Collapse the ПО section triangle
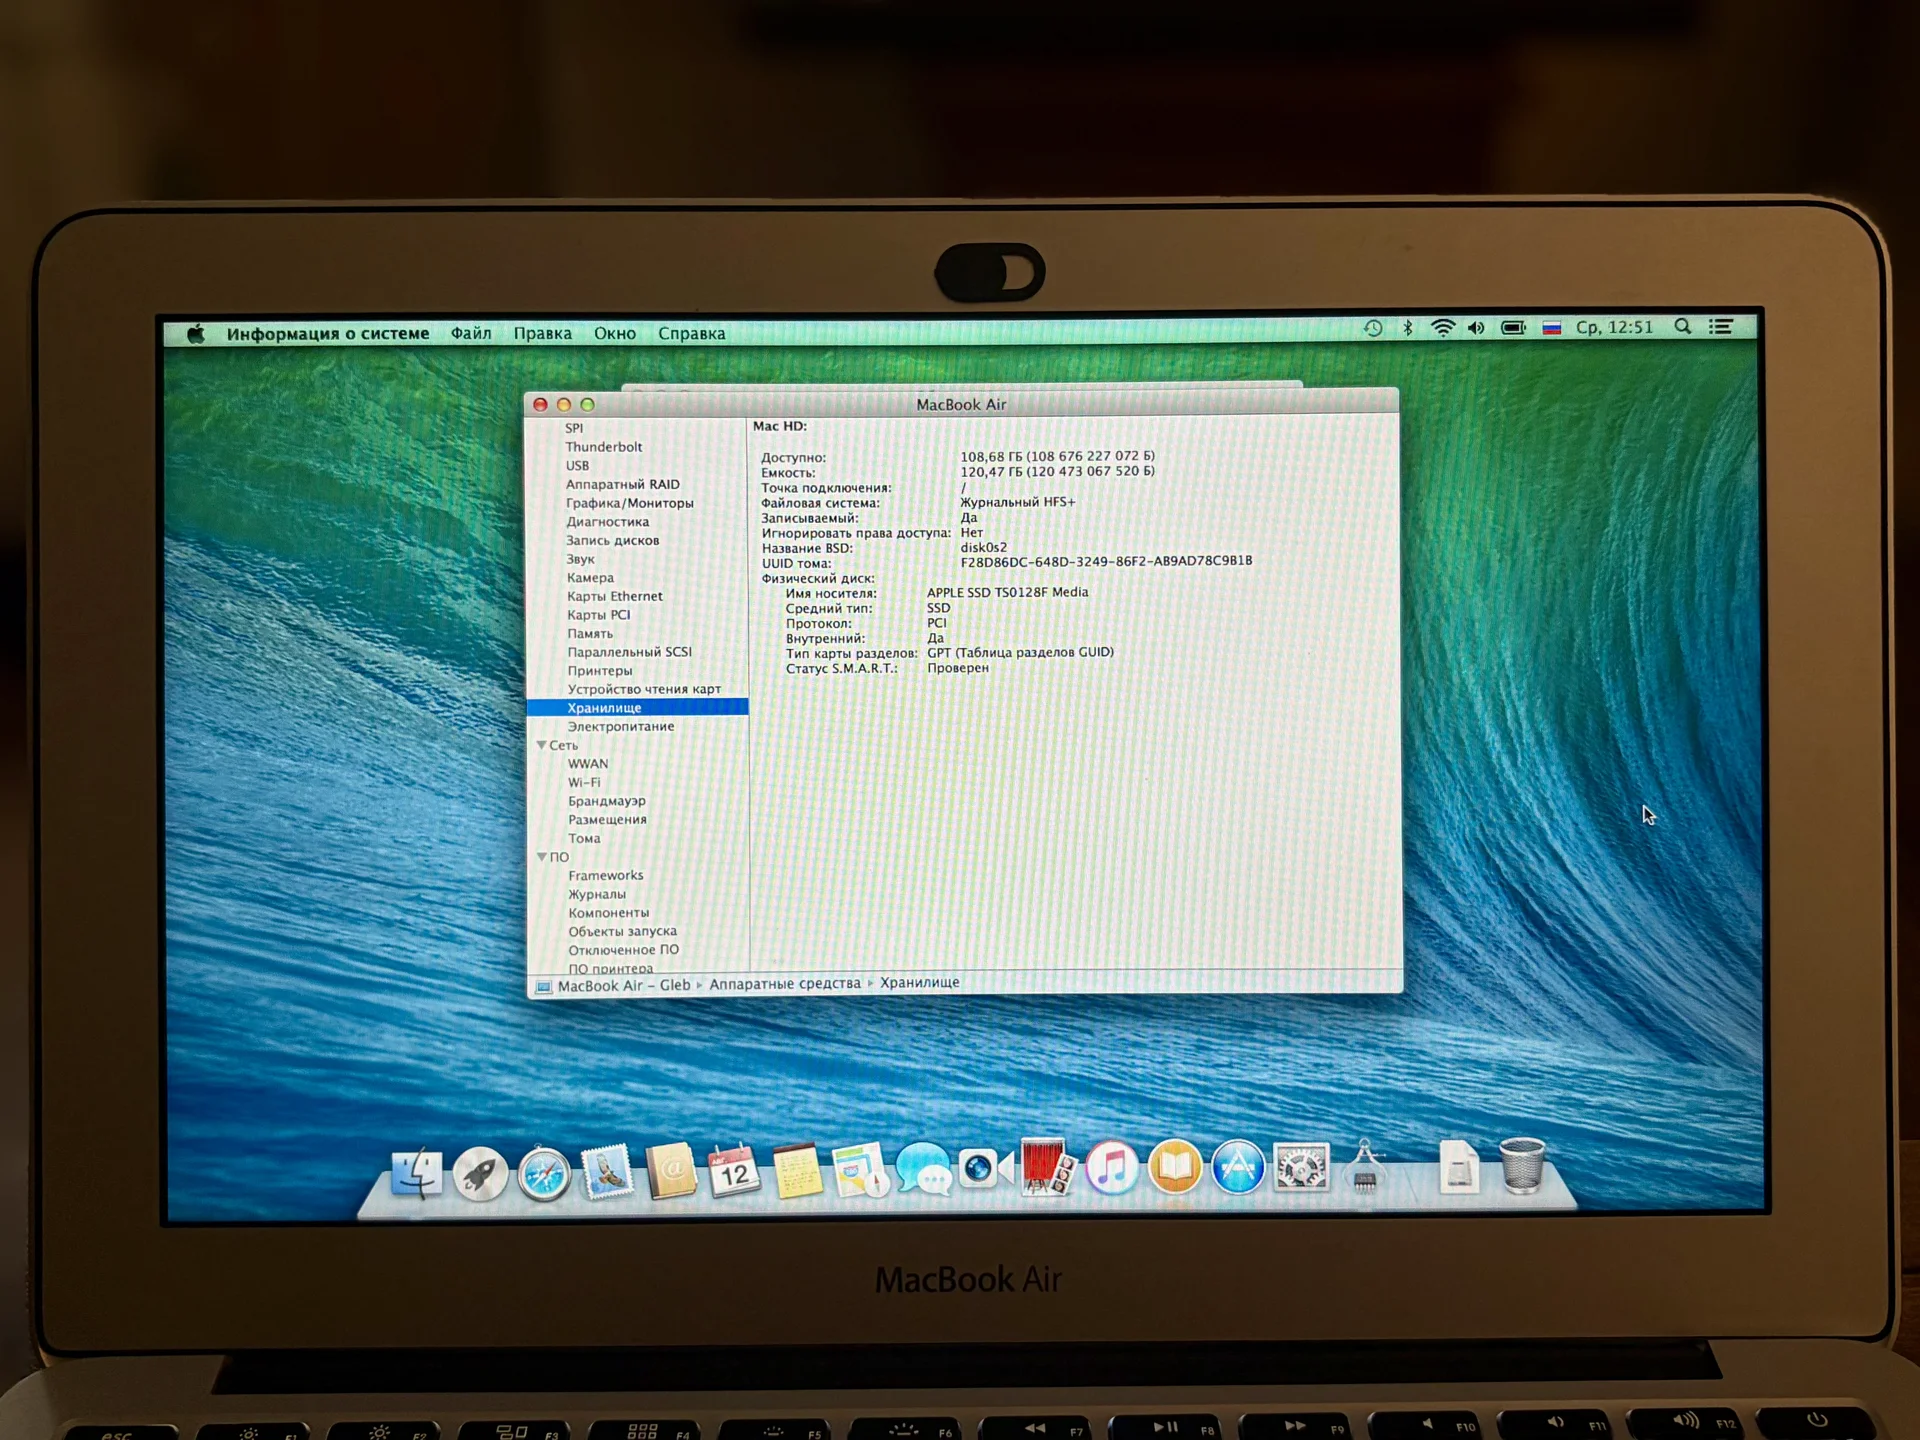 (541, 857)
